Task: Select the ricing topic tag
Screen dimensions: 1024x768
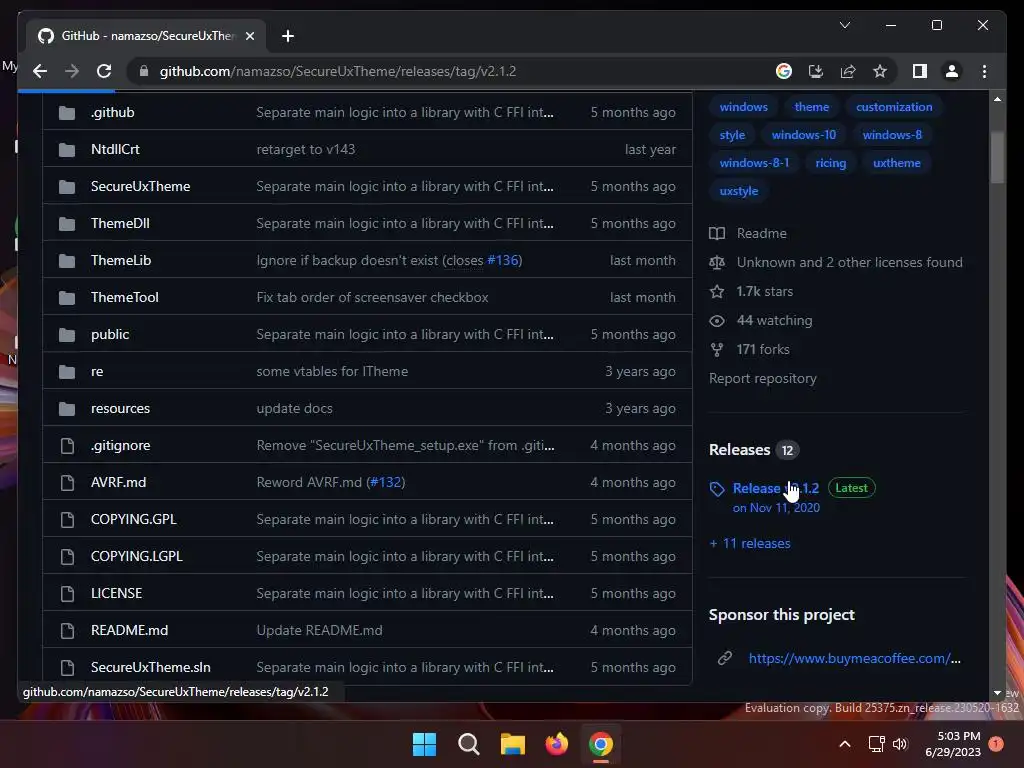Action: (x=830, y=163)
